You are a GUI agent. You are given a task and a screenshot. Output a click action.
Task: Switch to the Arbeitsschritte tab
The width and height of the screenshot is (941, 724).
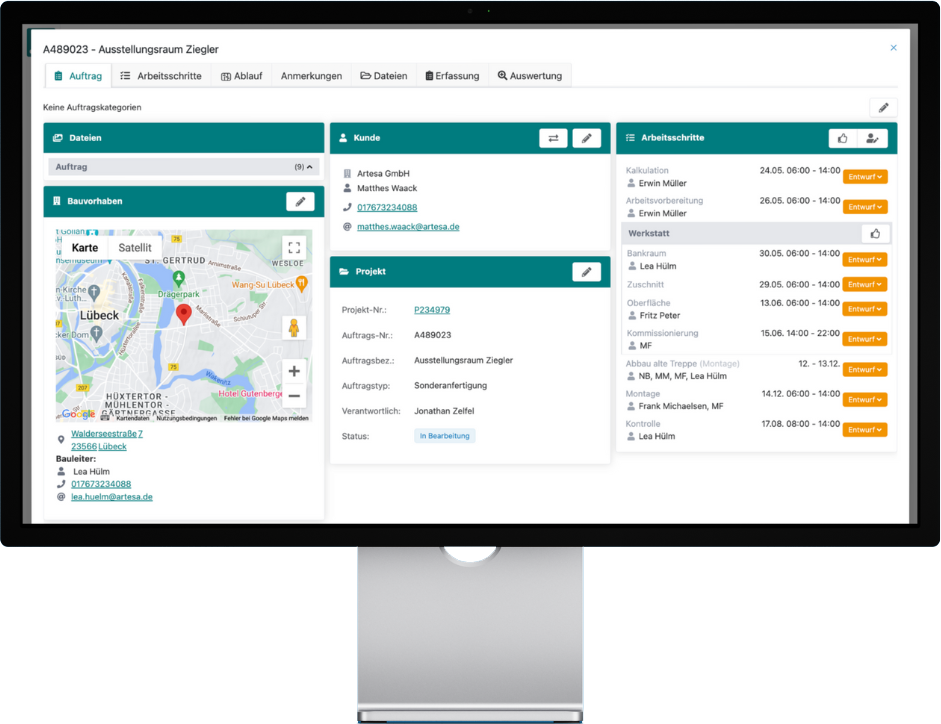coord(161,76)
